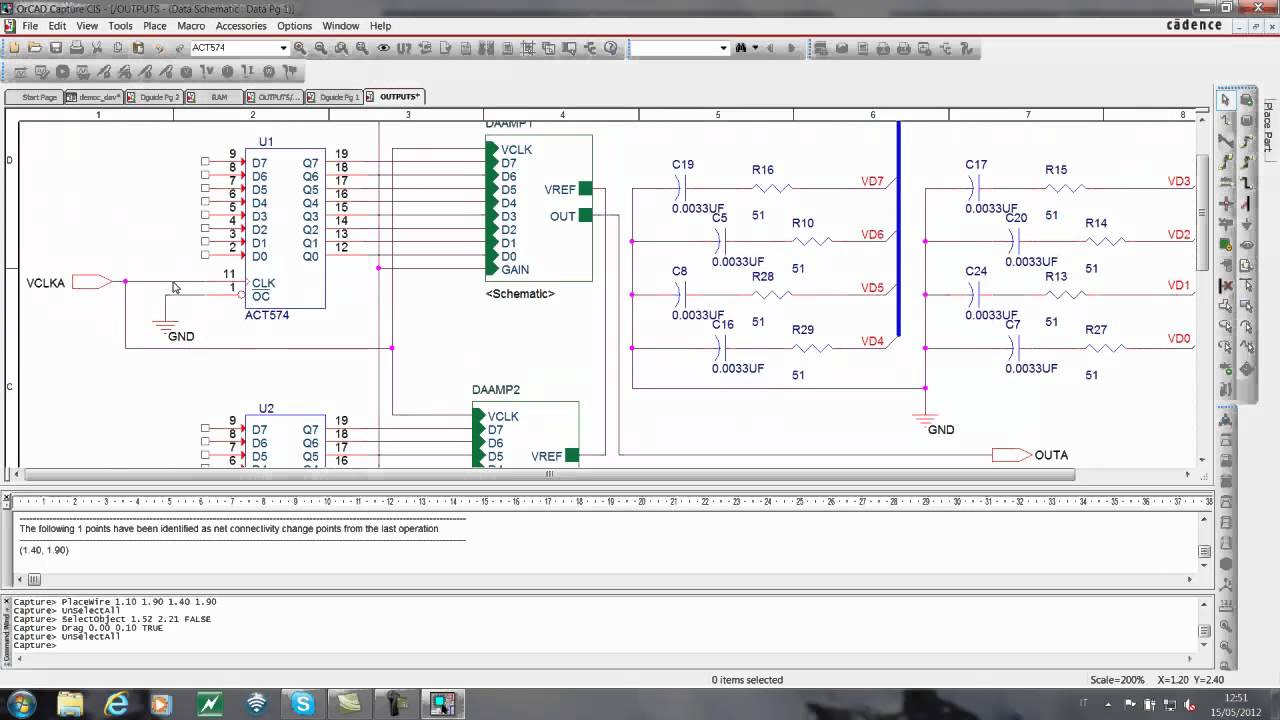Click the Scale=200% status bar entry
This screenshot has width=1280, height=720.
coord(1118,680)
